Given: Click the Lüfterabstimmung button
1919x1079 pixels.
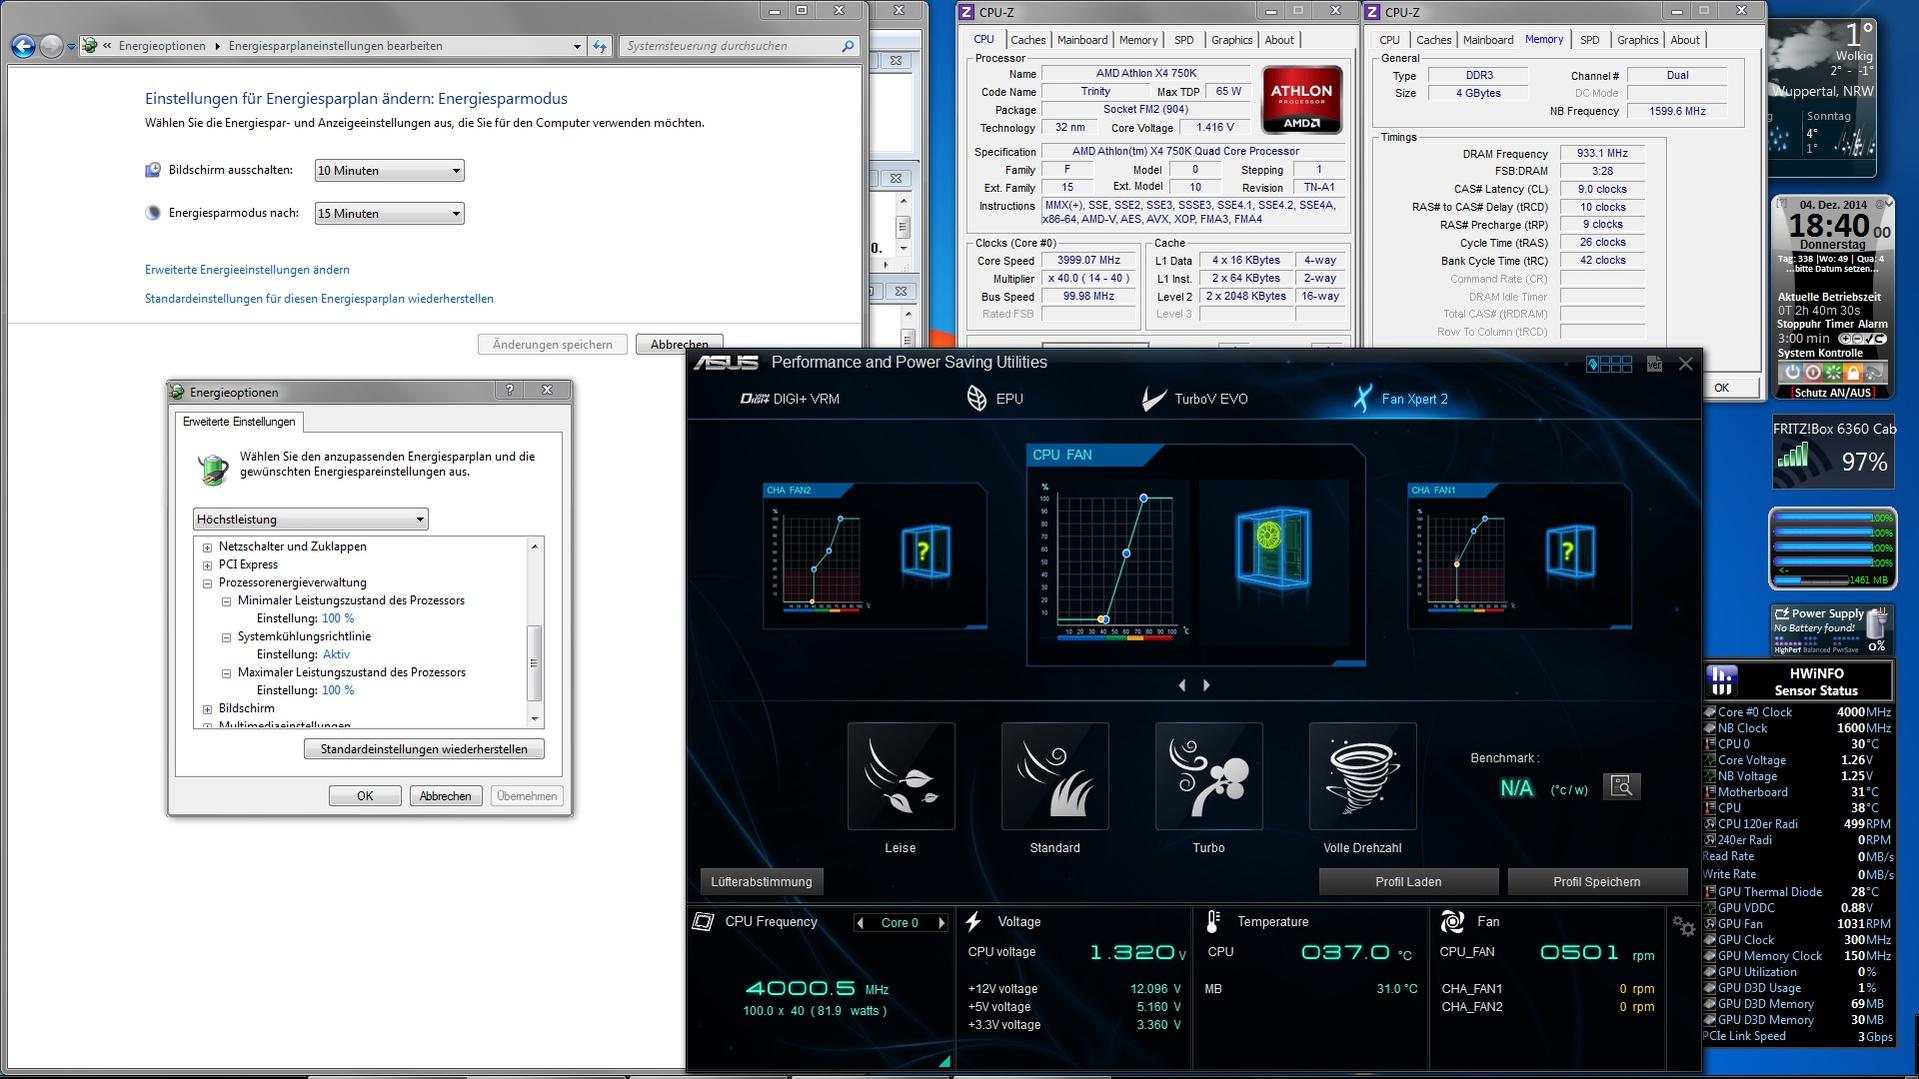Looking at the screenshot, I should [761, 882].
